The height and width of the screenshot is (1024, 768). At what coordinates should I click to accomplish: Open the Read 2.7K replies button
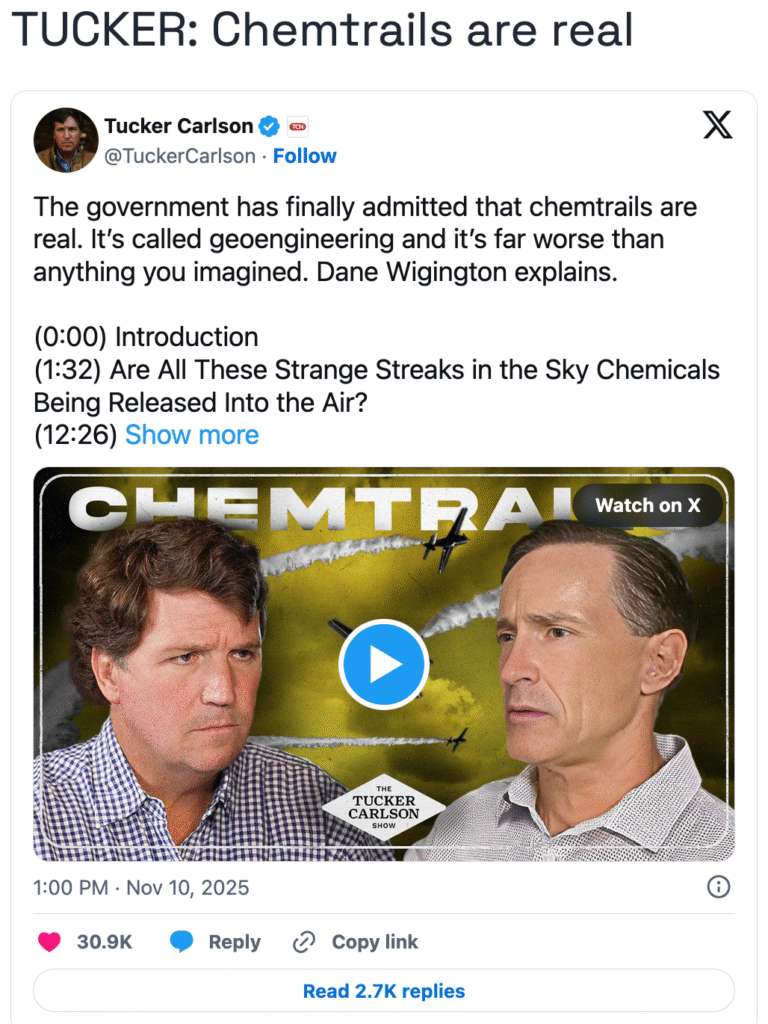pyautogui.click(x=384, y=991)
